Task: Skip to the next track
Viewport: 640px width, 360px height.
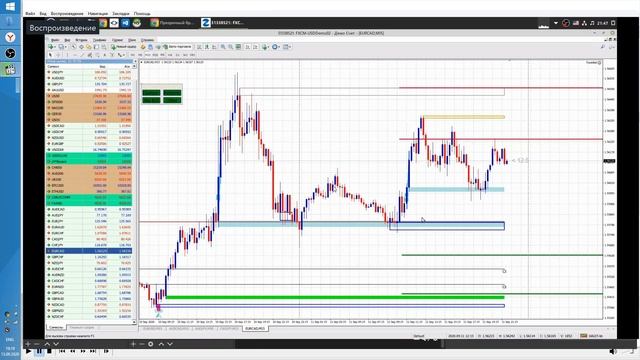Action: point(93,351)
